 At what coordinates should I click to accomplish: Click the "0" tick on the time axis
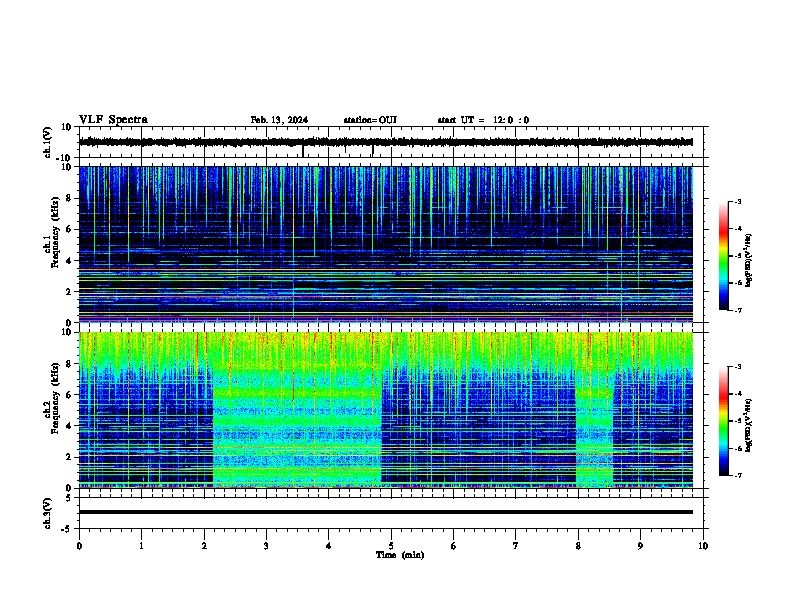79,546
